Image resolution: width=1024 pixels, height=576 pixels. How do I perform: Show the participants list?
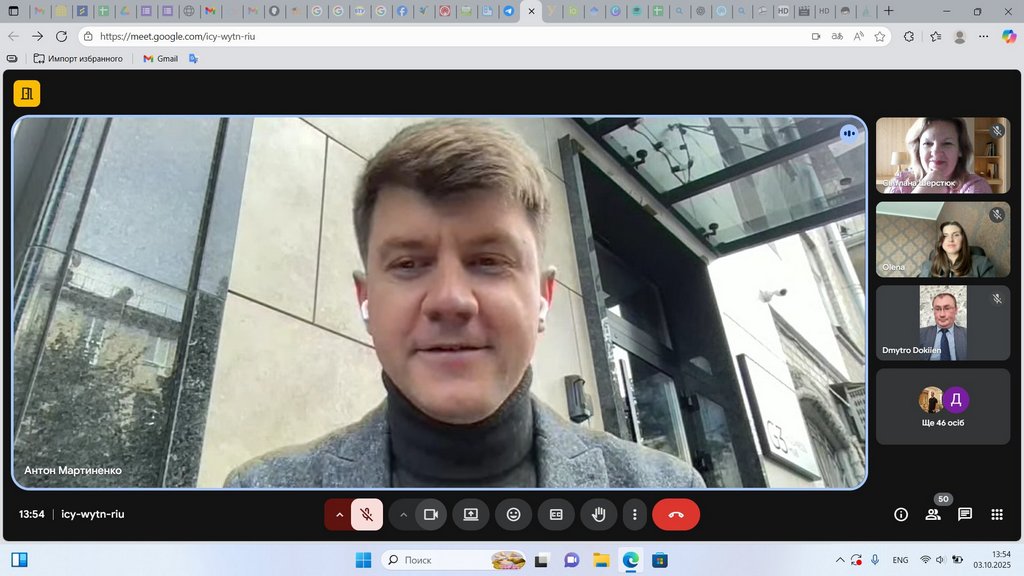(933, 514)
